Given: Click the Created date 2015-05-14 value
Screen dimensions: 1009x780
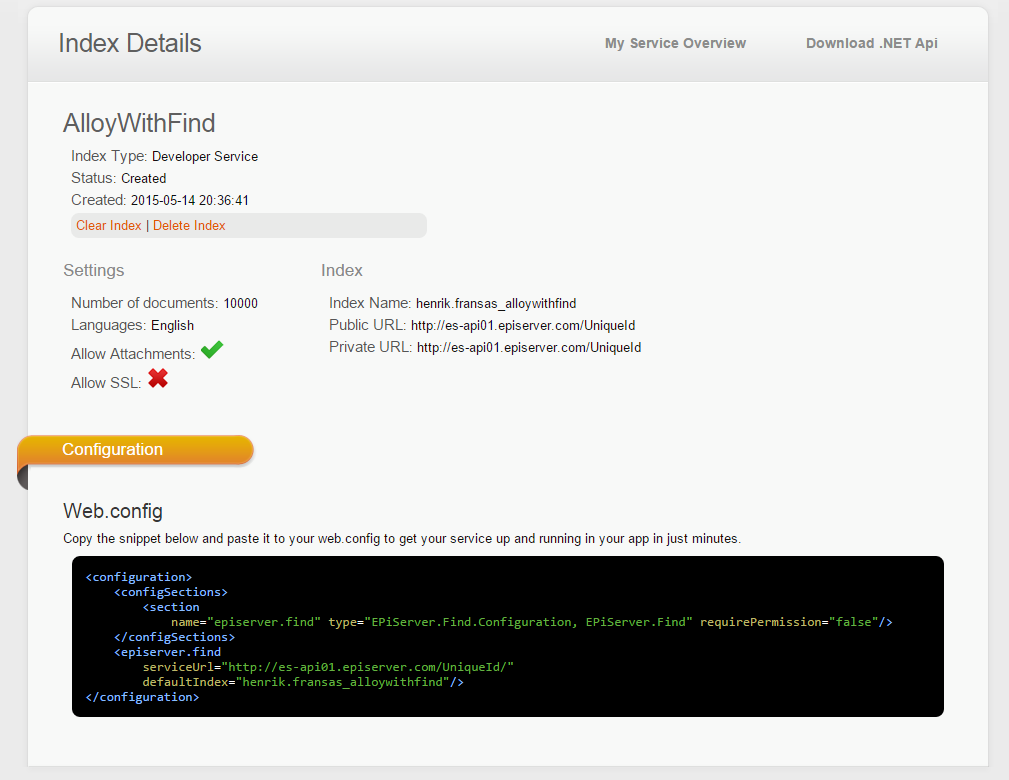Looking at the screenshot, I should pos(189,200).
